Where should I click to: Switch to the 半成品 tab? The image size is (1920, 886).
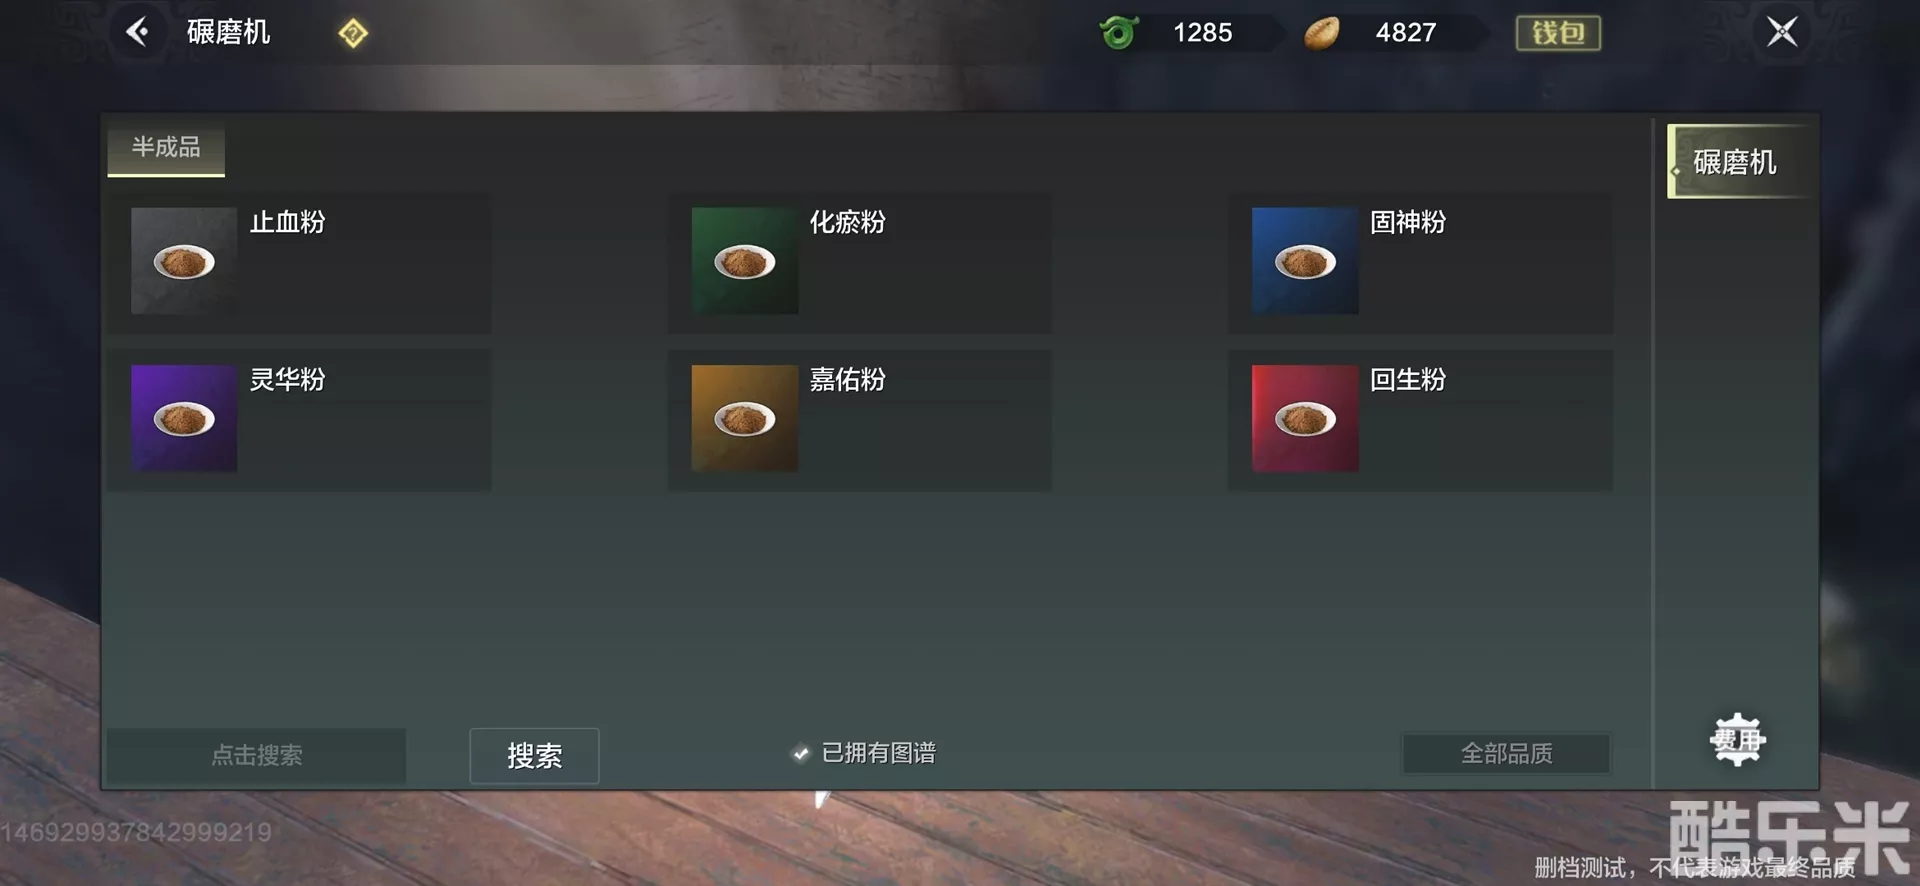point(166,150)
